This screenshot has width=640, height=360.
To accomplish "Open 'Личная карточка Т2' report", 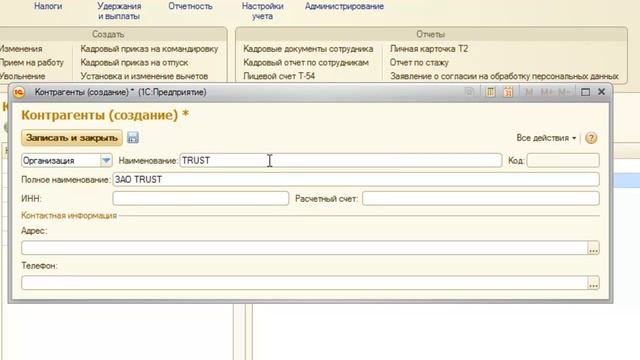I will (x=429, y=49).
